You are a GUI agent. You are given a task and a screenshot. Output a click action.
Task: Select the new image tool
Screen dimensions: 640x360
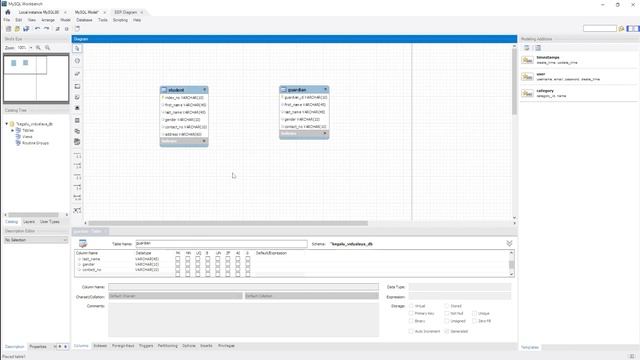[x=77, y=108]
